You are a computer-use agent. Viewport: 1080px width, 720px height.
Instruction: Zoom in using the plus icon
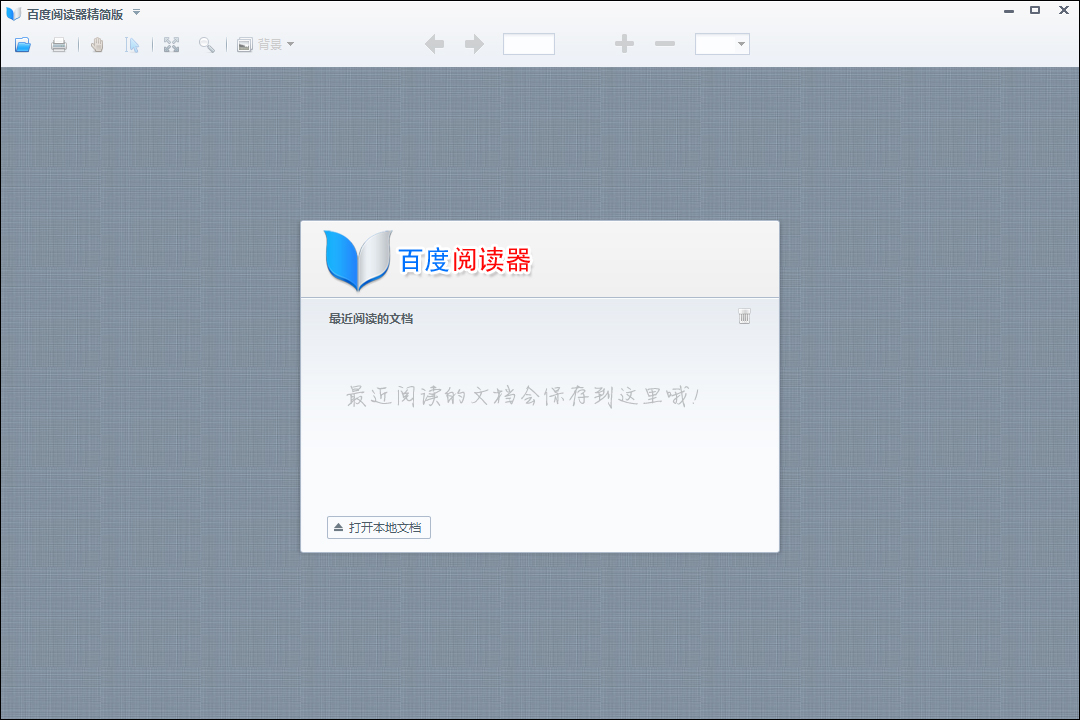coord(623,43)
